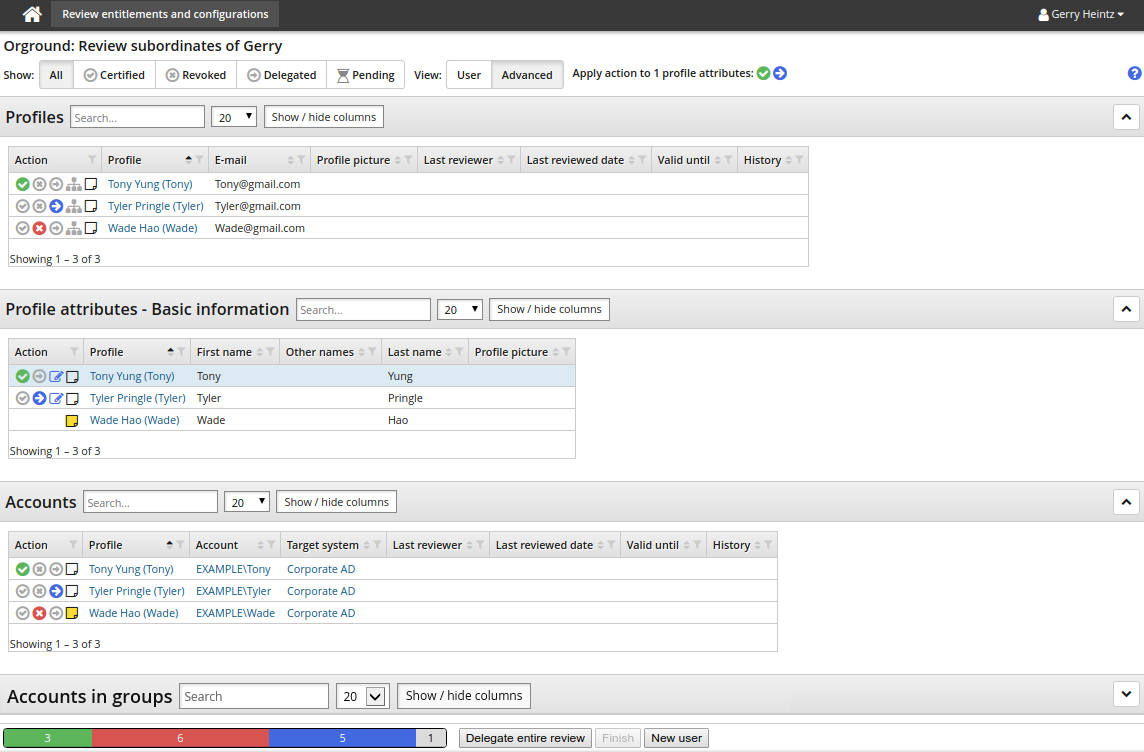Screen dimensions: 1144x752
Task: Open the Gerry Heintz user menu
Action: pos(1081,14)
